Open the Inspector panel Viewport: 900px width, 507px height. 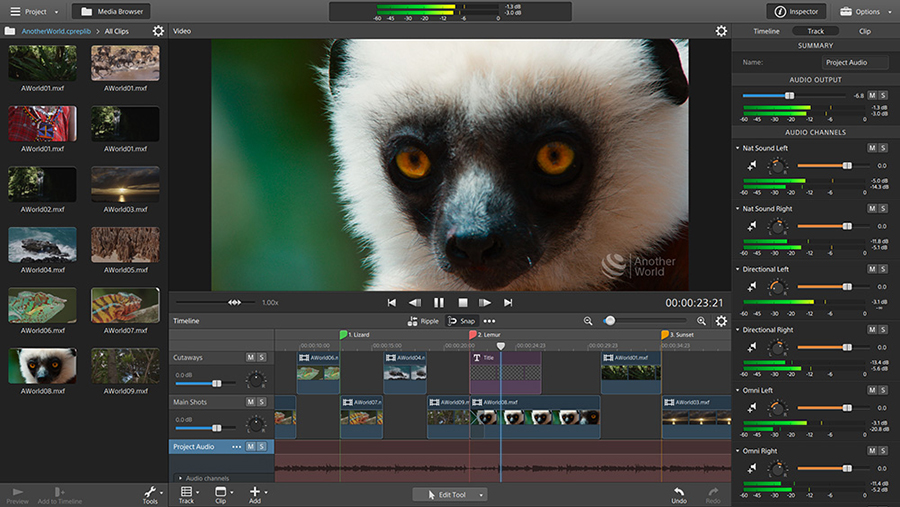pyautogui.click(x=796, y=12)
